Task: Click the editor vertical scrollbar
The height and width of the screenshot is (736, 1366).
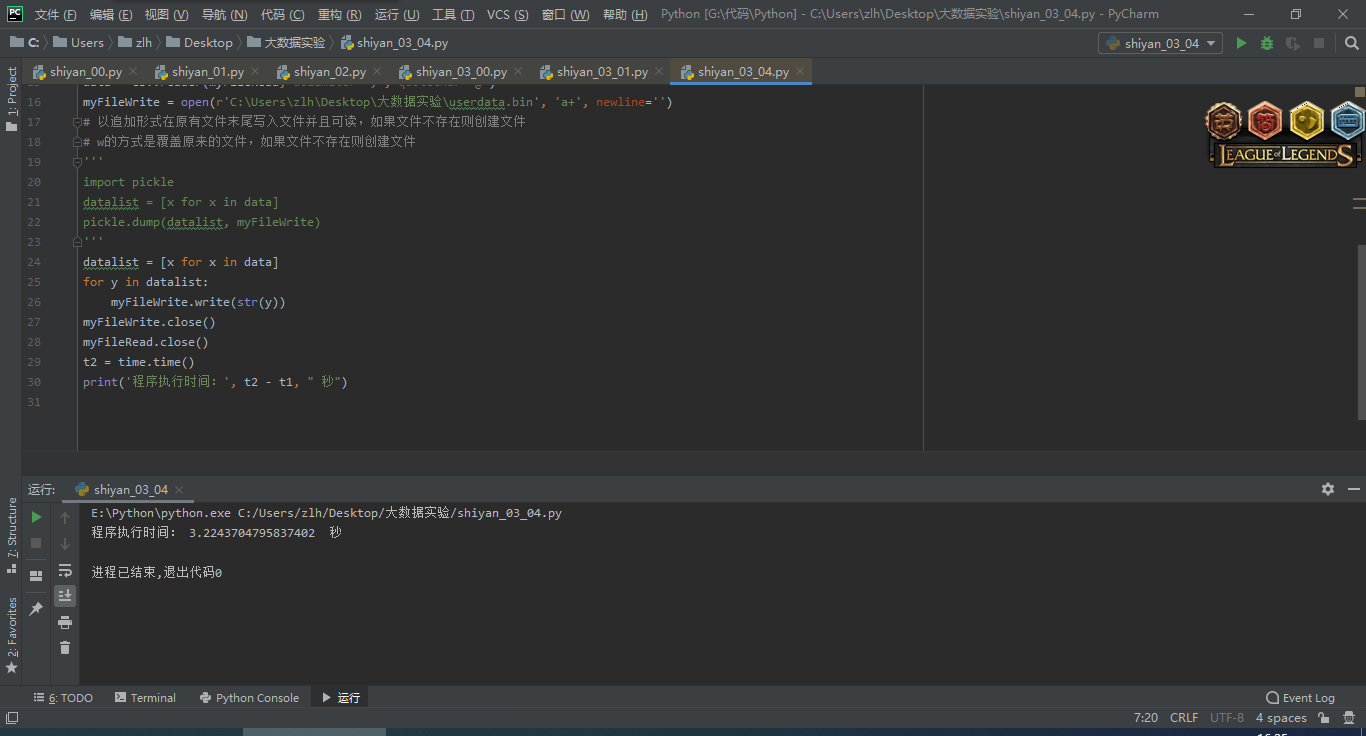Action: pos(1360,330)
